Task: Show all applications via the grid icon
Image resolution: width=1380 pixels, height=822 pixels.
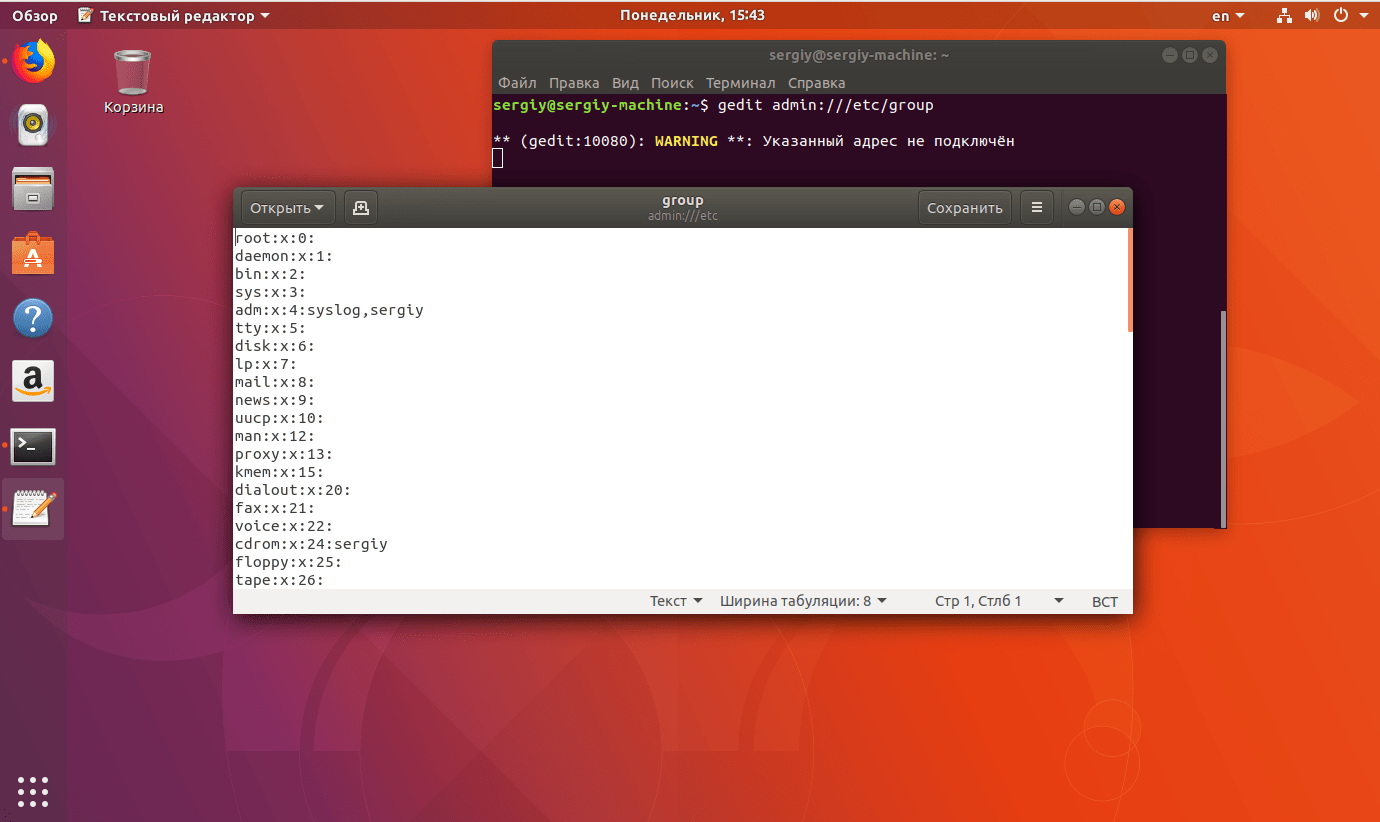Action: (x=33, y=791)
